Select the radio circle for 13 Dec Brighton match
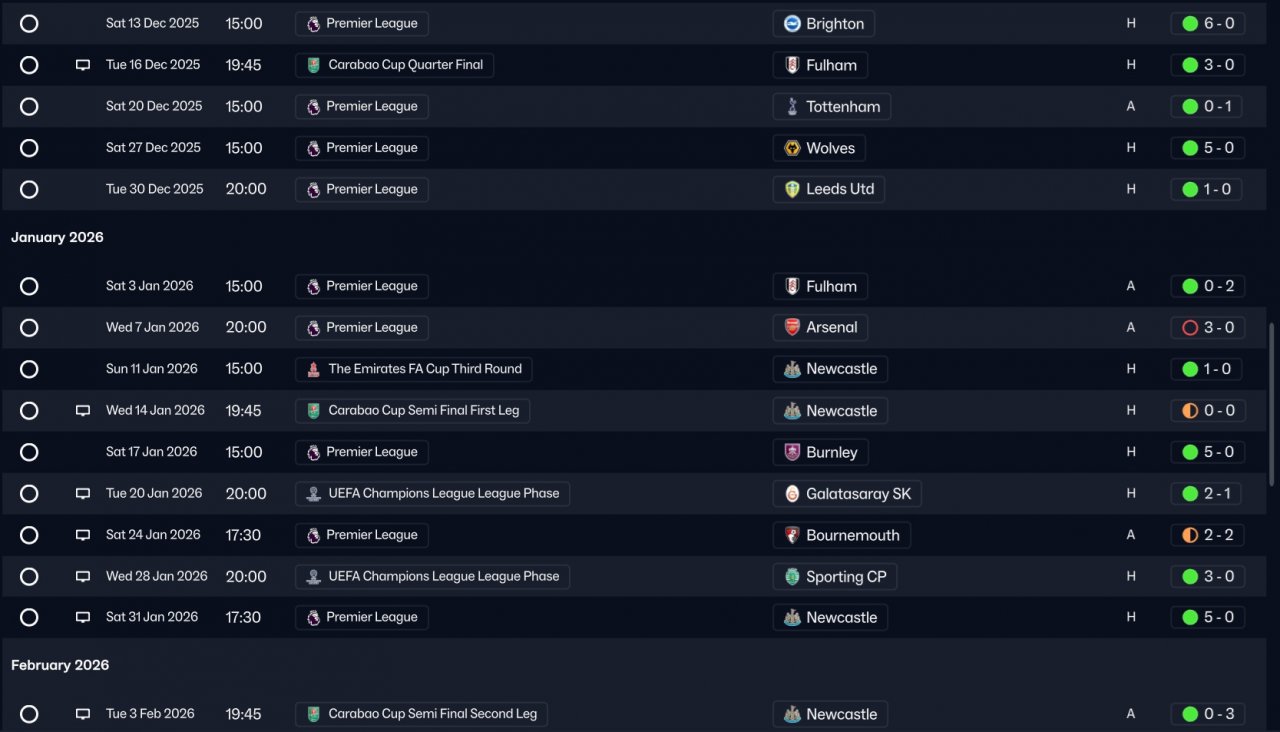 (x=29, y=24)
